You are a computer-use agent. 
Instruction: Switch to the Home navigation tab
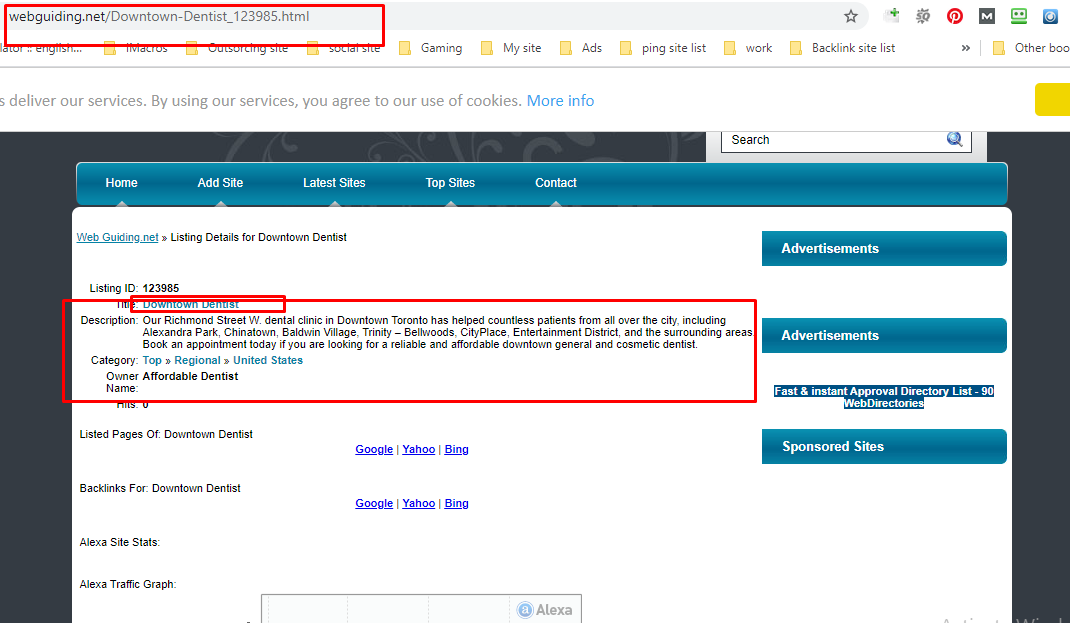121,183
